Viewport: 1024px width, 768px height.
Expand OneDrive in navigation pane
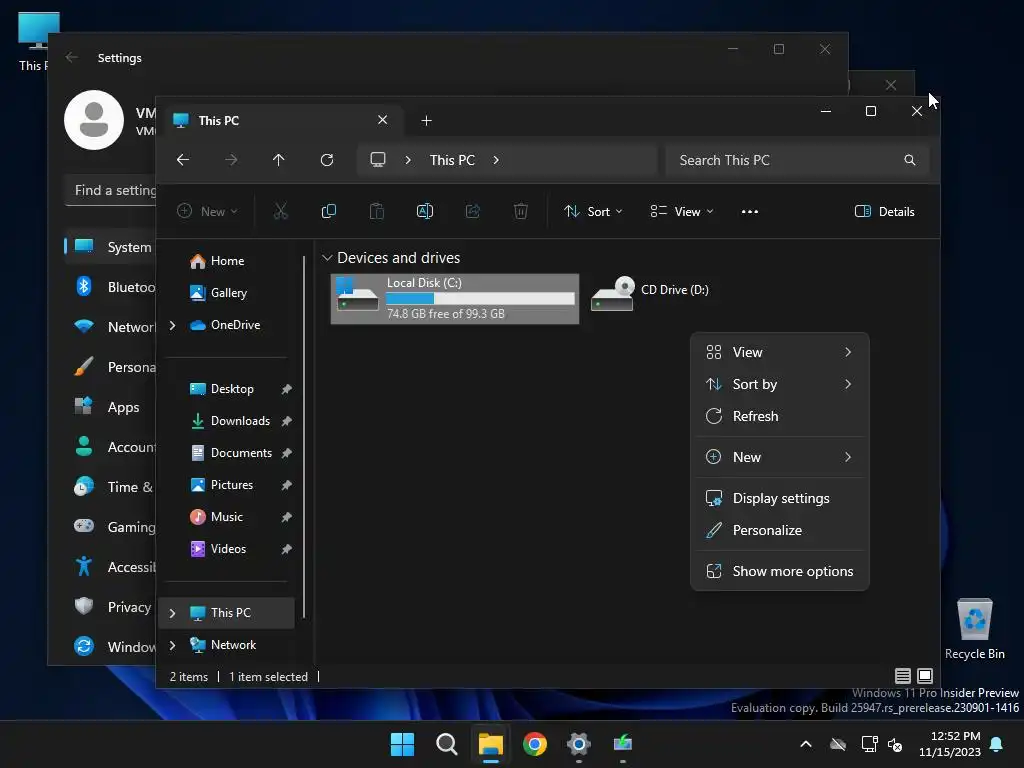[172, 325]
